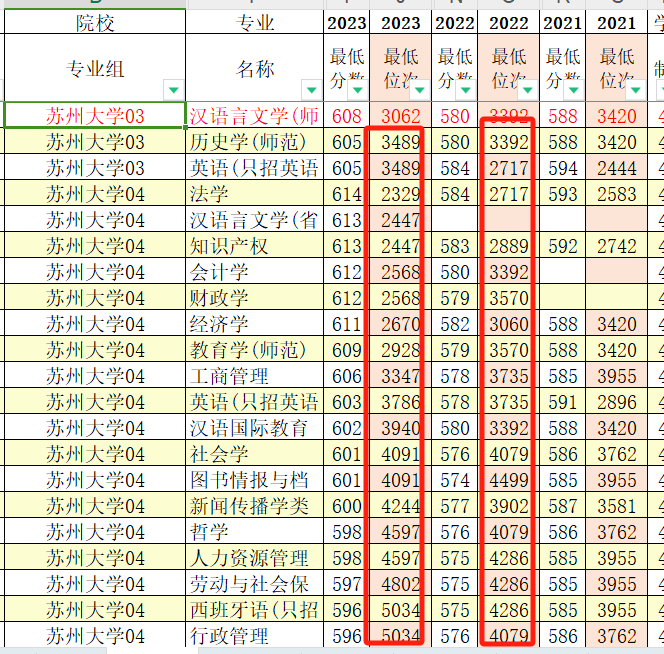Open 2022 最低分数 filter dropdown

click(x=466, y=89)
